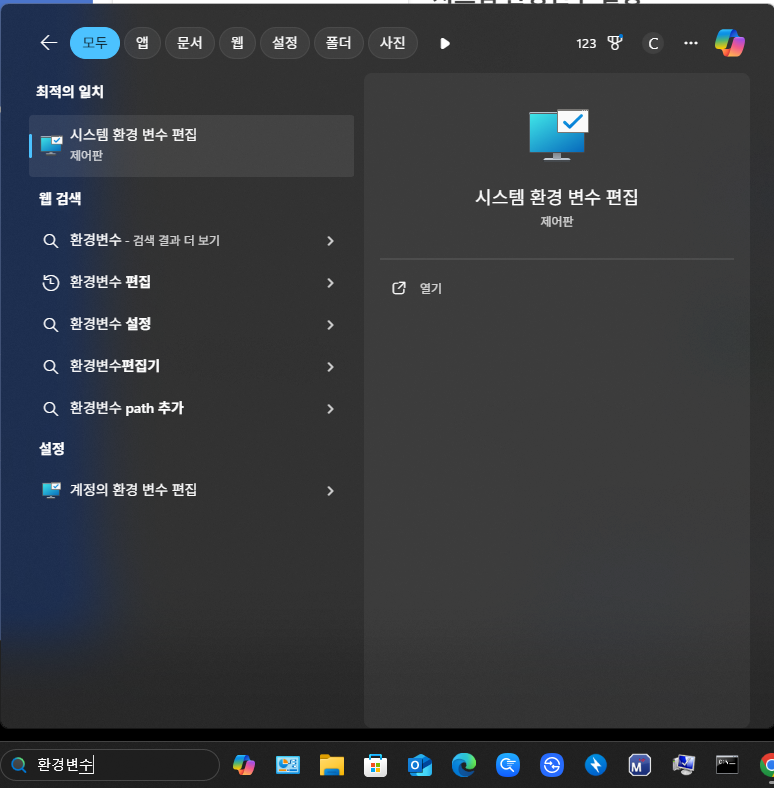Expand arrow next to 환경변수편집기

pyautogui.click(x=330, y=367)
